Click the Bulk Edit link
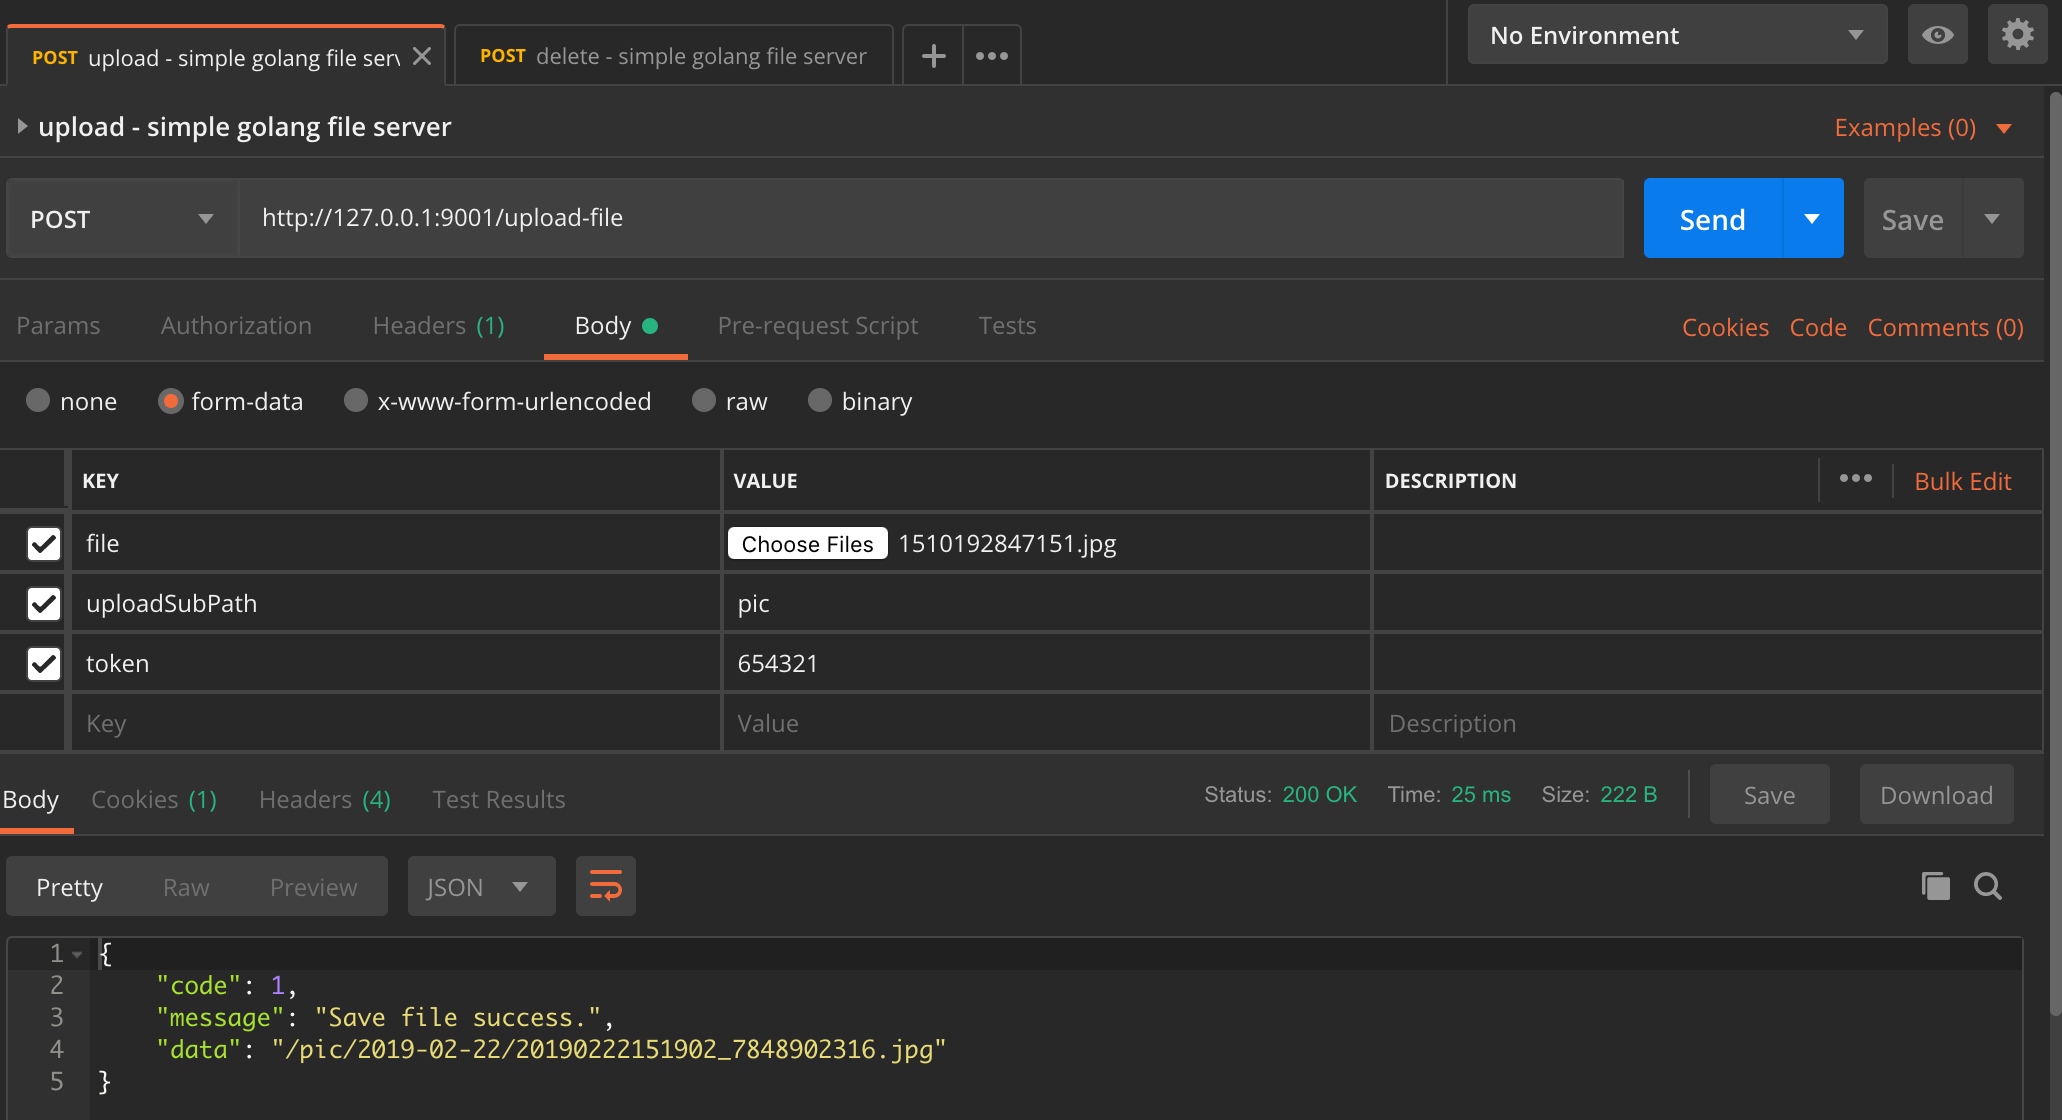 click(x=1962, y=481)
